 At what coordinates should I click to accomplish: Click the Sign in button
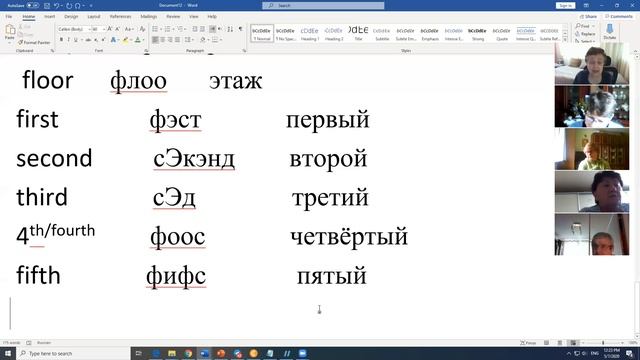tap(565, 6)
